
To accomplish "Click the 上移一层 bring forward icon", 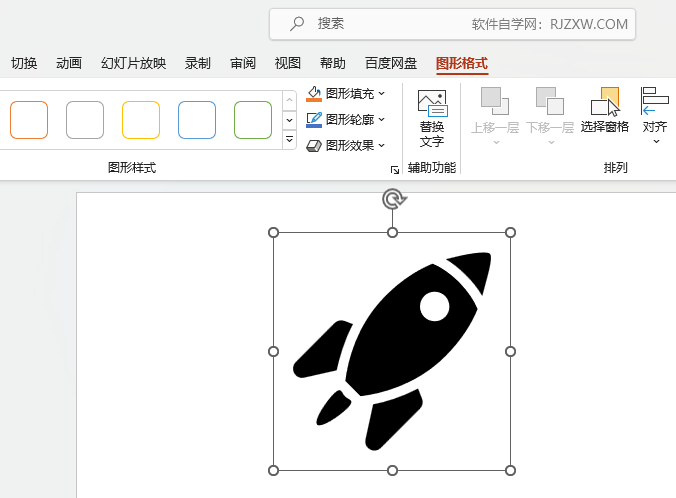I will click(494, 101).
